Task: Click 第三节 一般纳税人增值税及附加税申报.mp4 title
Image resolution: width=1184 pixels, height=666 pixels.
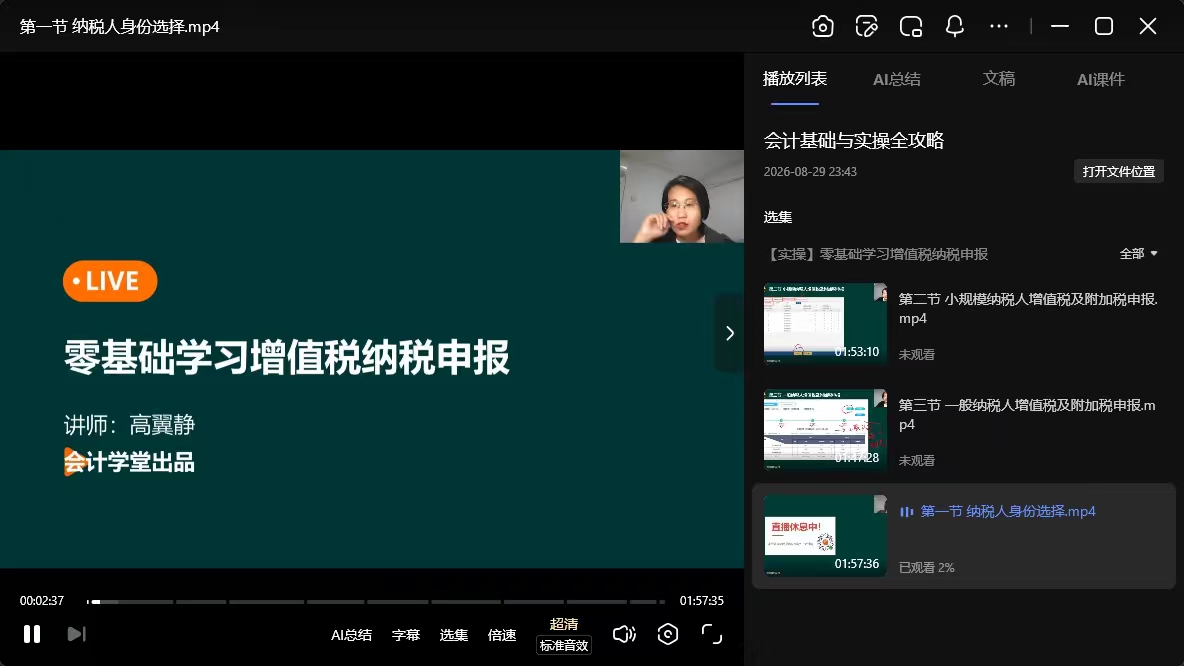Action: (x=1027, y=415)
